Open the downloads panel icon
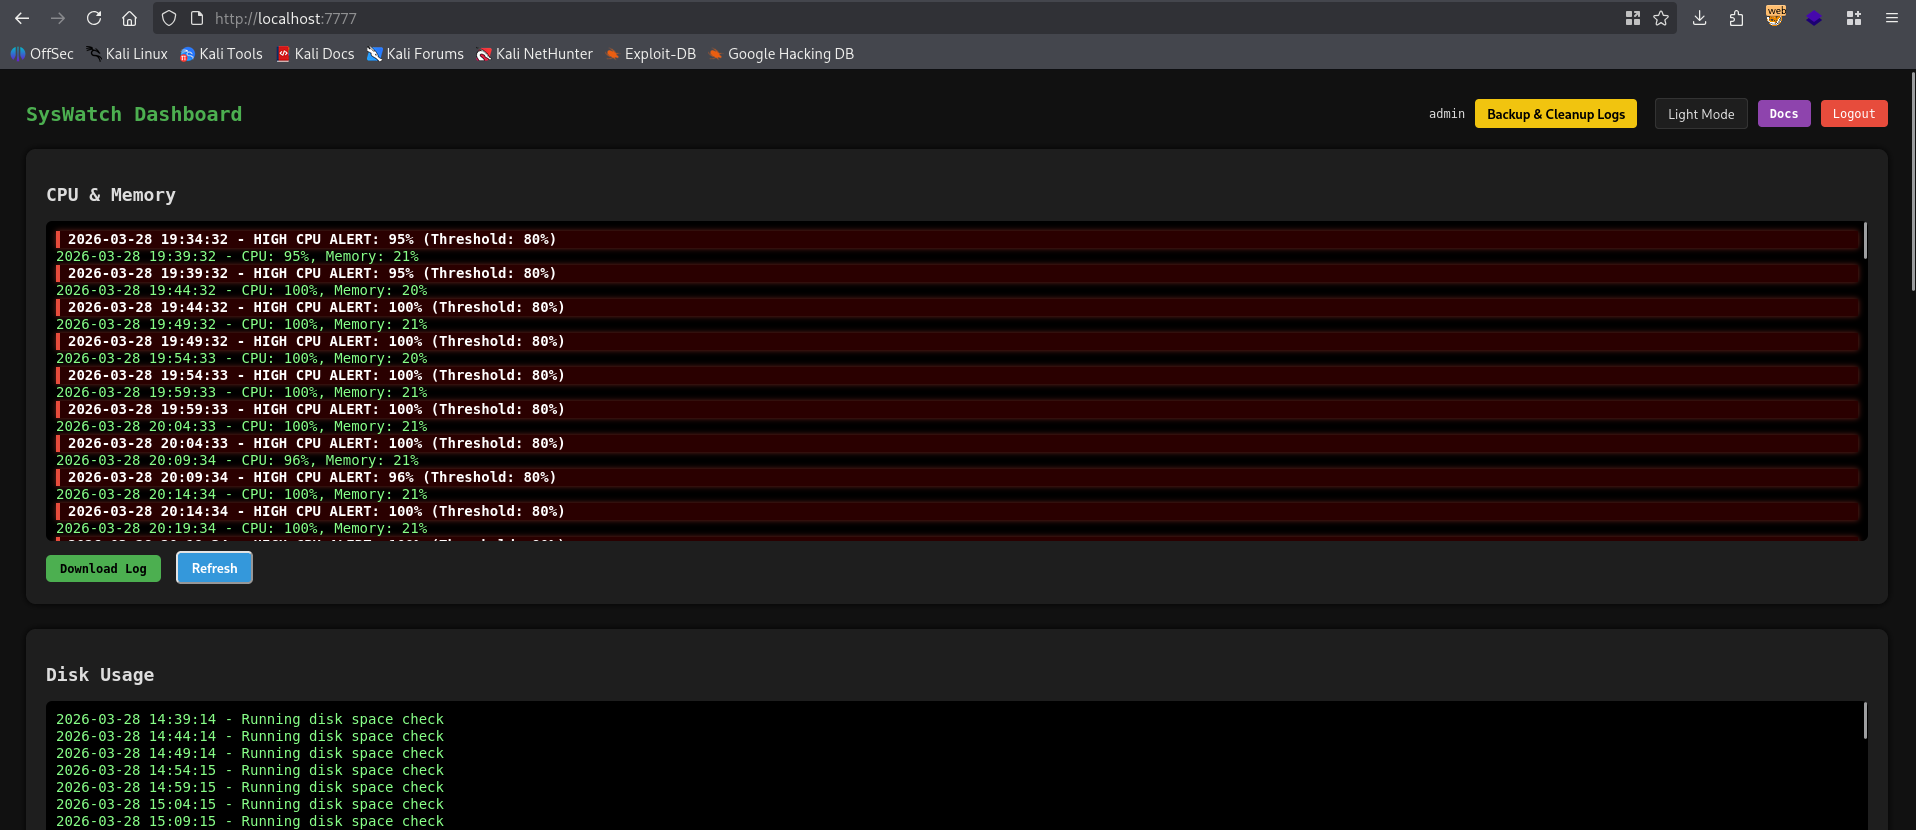This screenshot has height=830, width=1916. pyautogui.click(x=1699, y=18)
